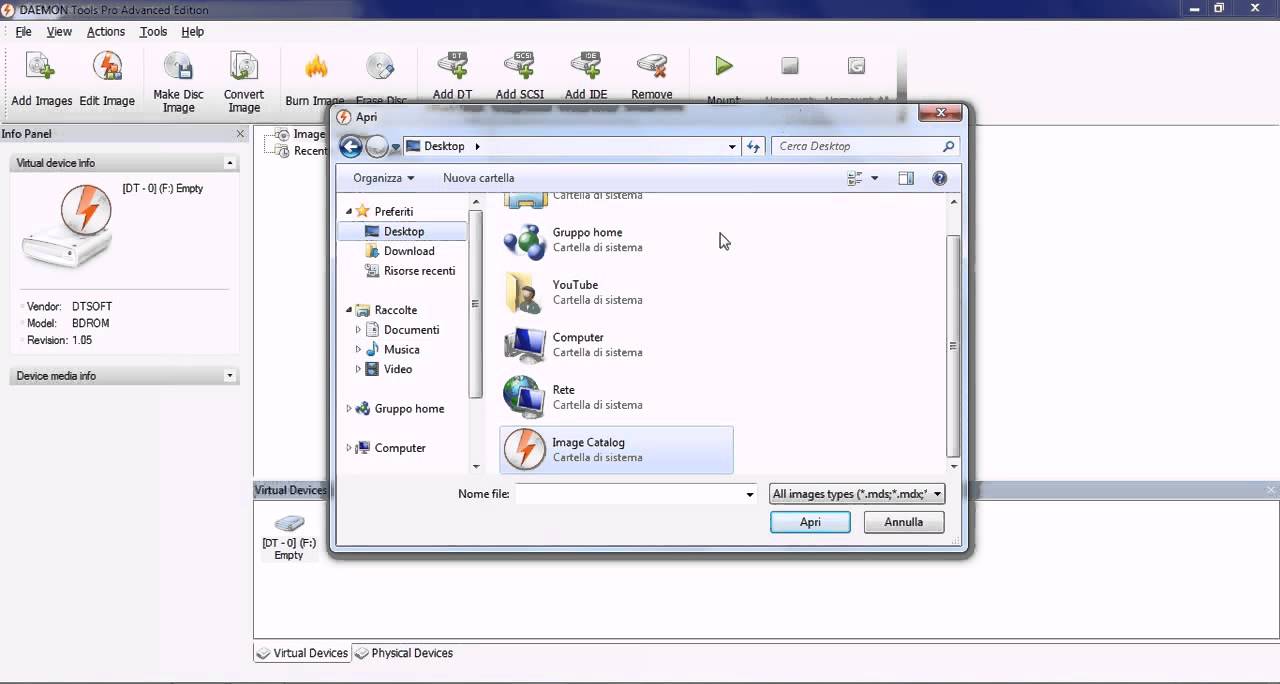Add a new SCSI virtual drive
The width and height of the screenshot is (1280, 684).
point(519,68)
